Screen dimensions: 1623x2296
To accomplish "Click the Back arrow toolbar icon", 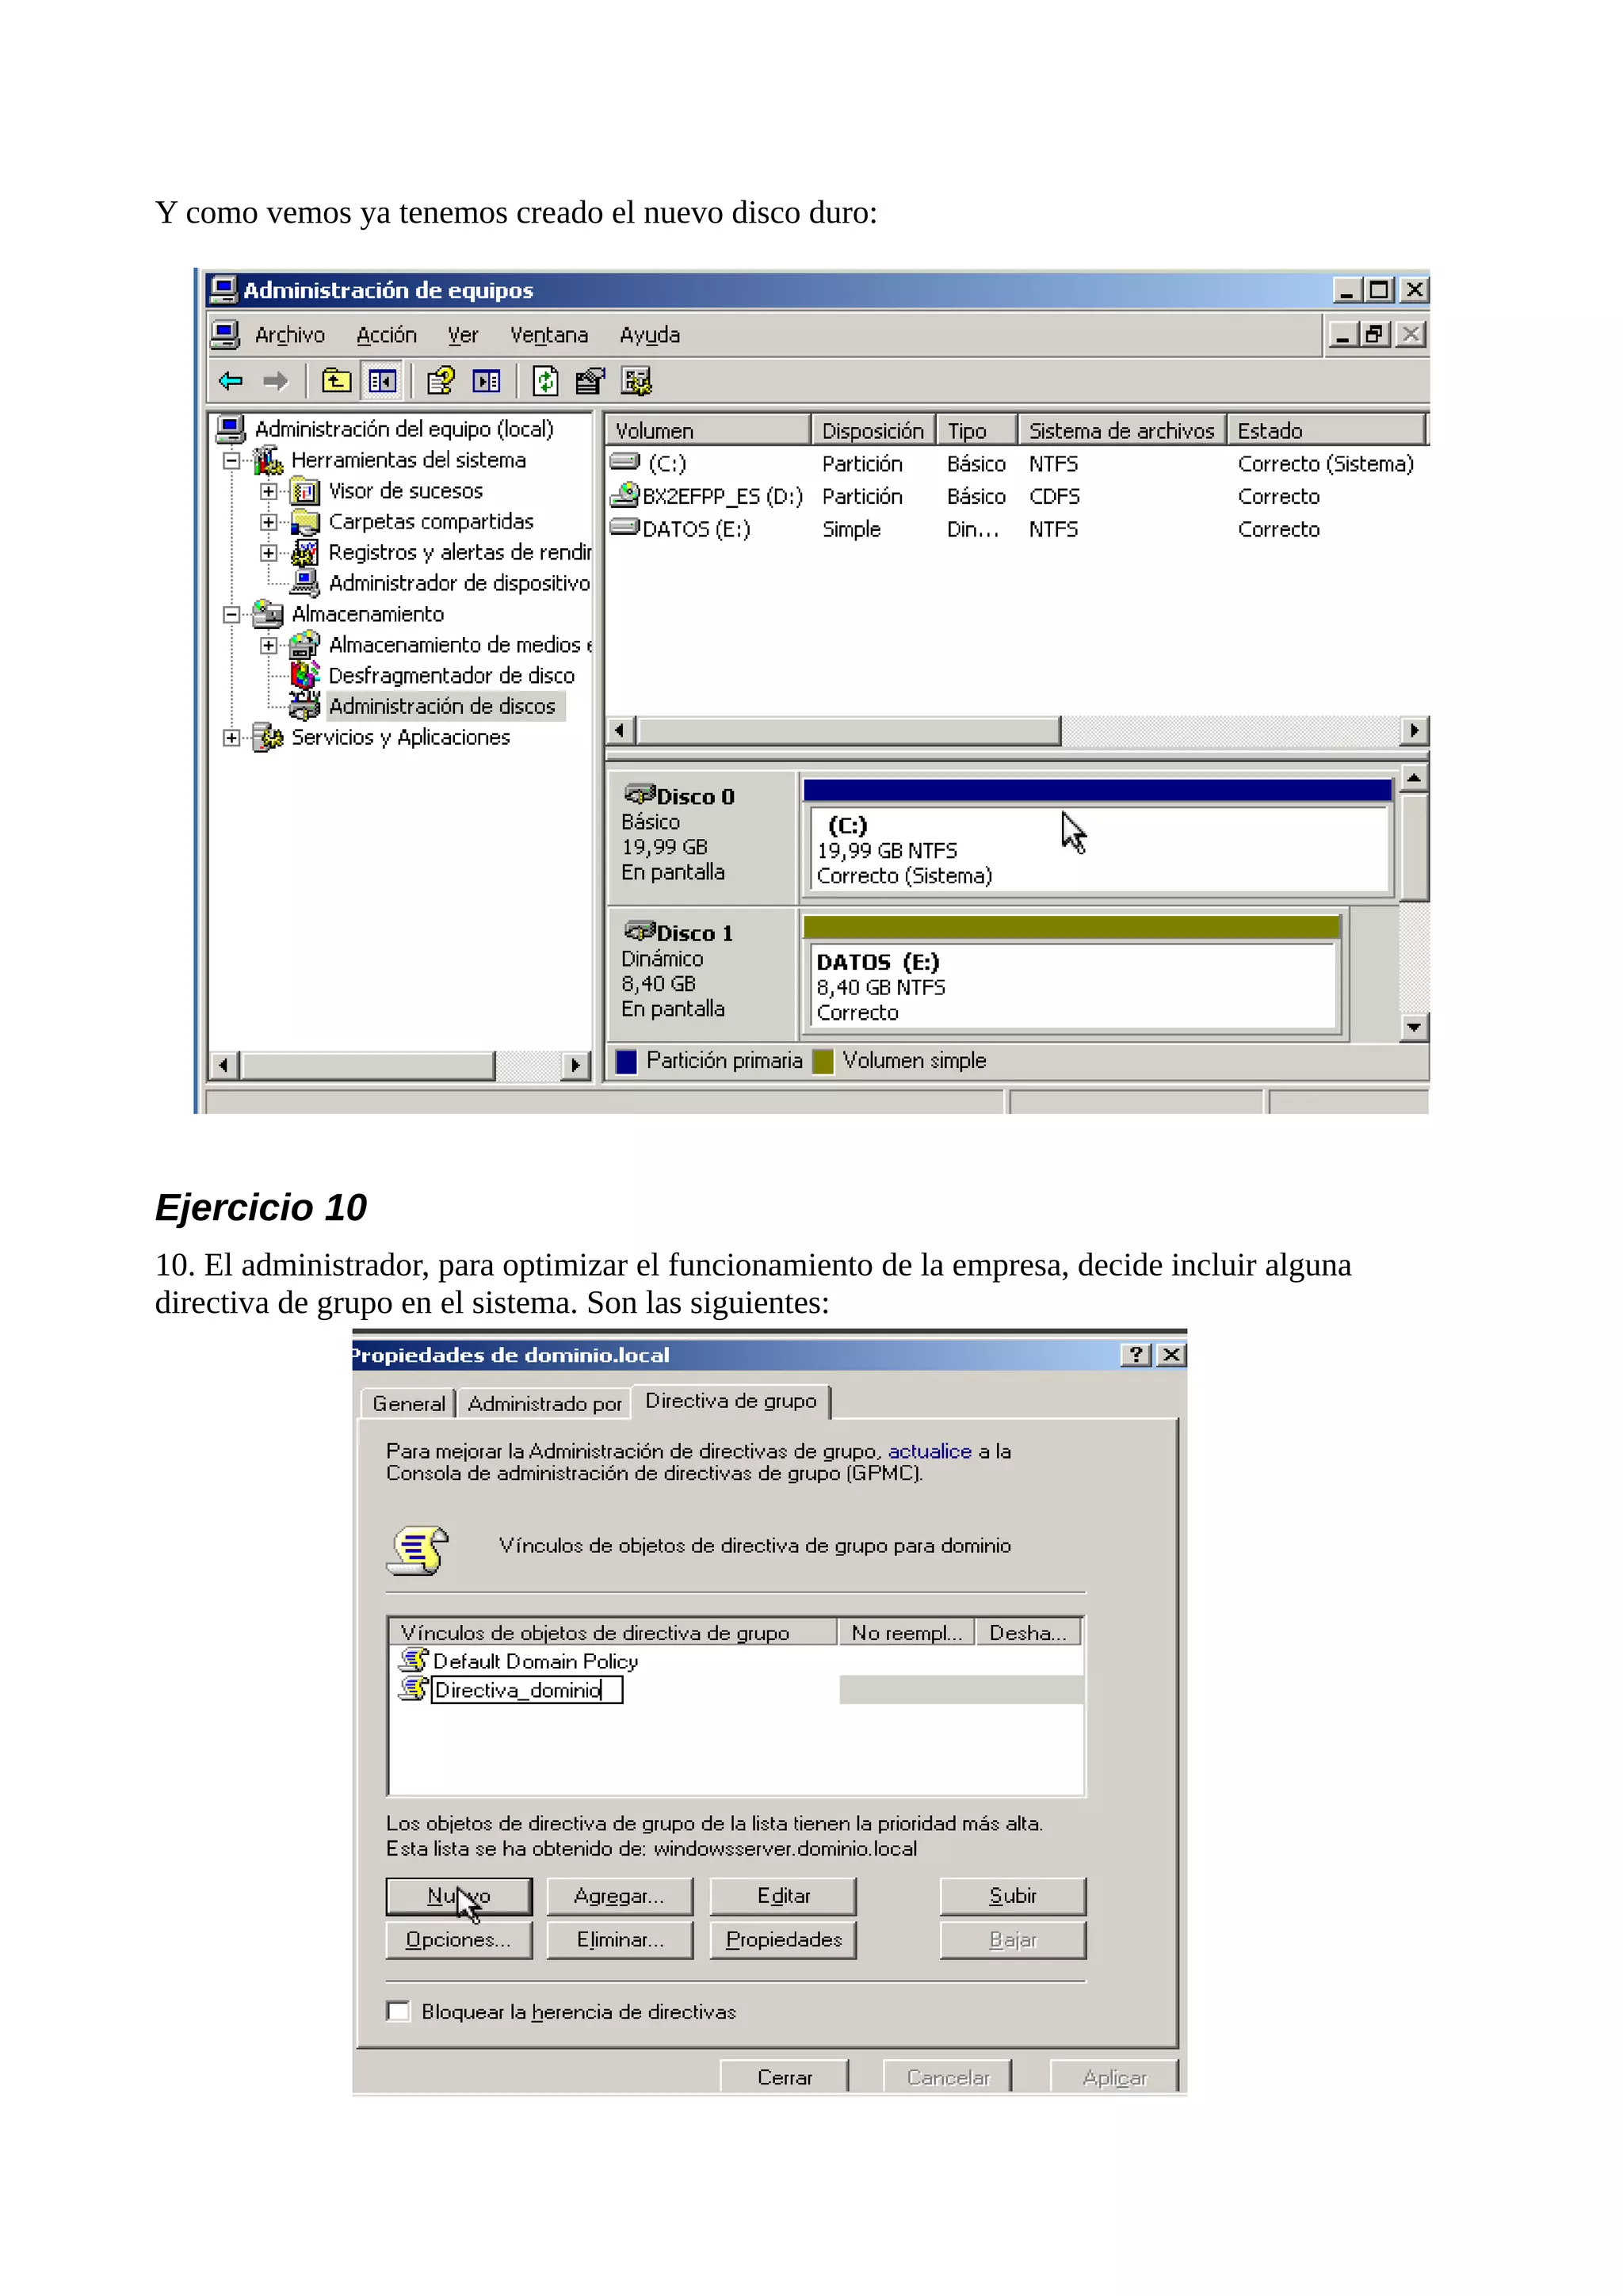I will 231,381.
